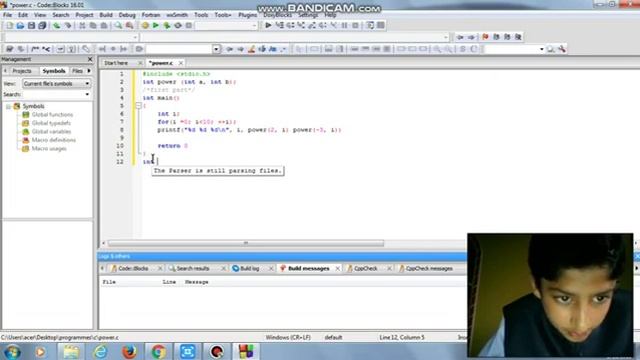The image size is (640, 360).
Task: Click the Open file toolbar icon
Action: pyautogui.click(x=20, y=25)
